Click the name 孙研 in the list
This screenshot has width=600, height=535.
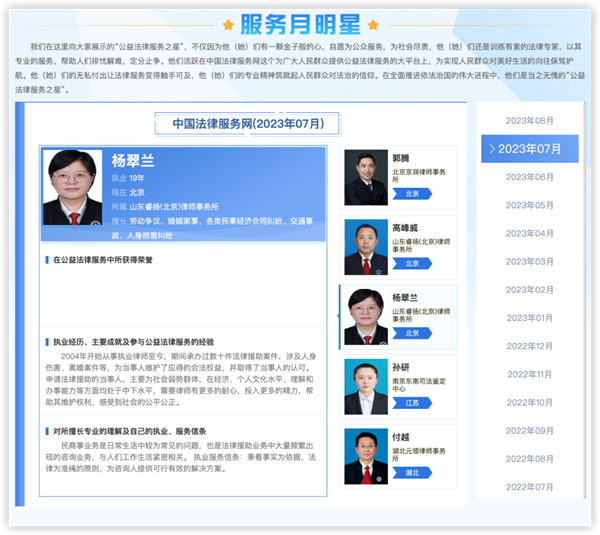(401, 367)
